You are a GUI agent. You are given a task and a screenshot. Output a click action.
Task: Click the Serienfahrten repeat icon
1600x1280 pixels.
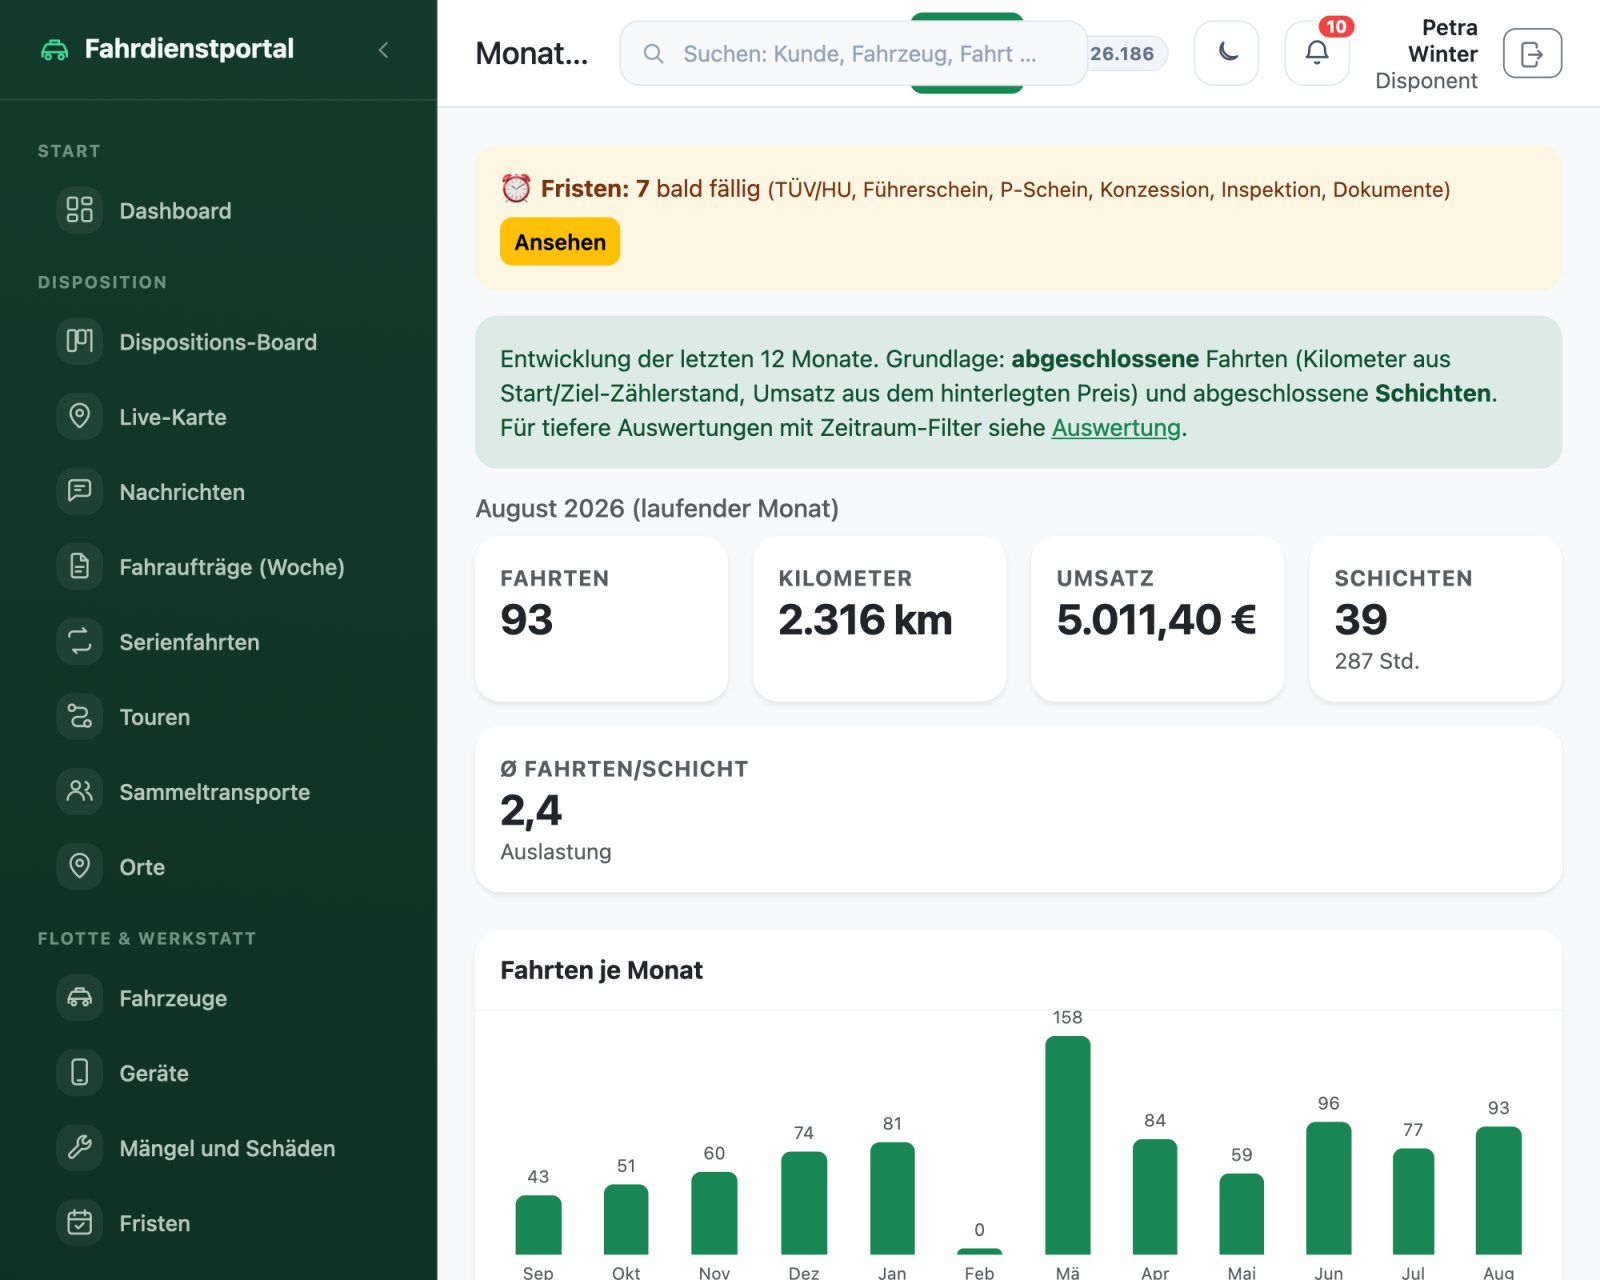(80, 641)
